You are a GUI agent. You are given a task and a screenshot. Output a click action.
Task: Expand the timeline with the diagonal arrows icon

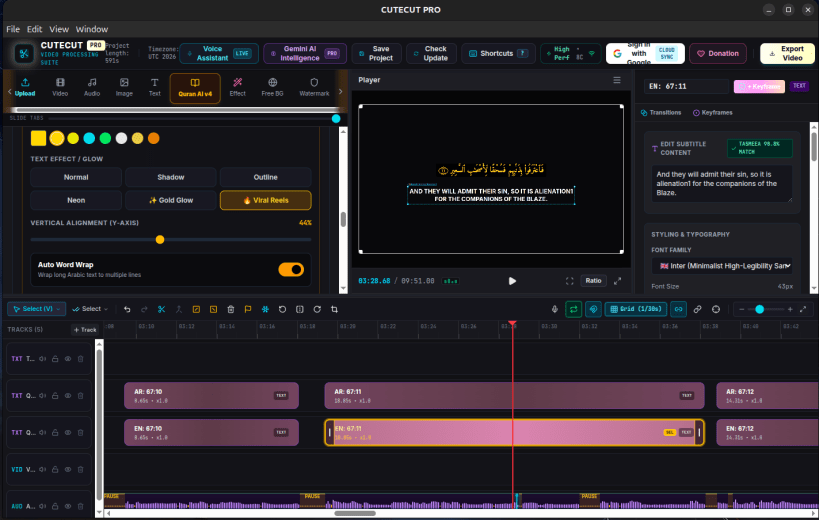click(803, 309)
